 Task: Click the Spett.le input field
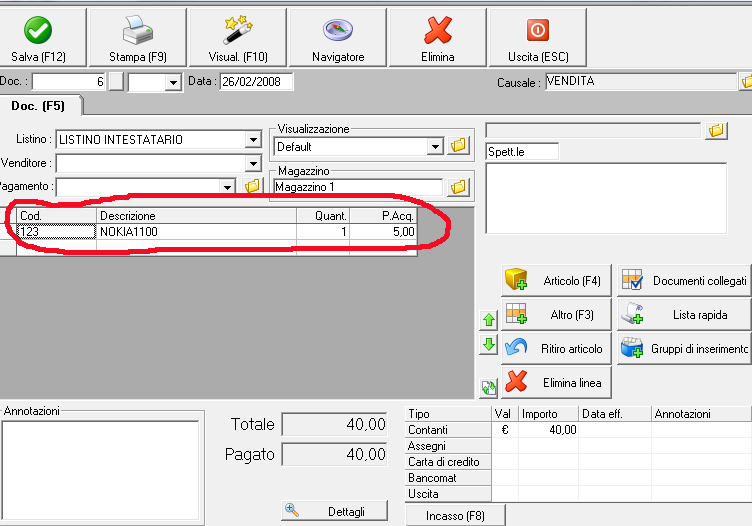(522, 152)
